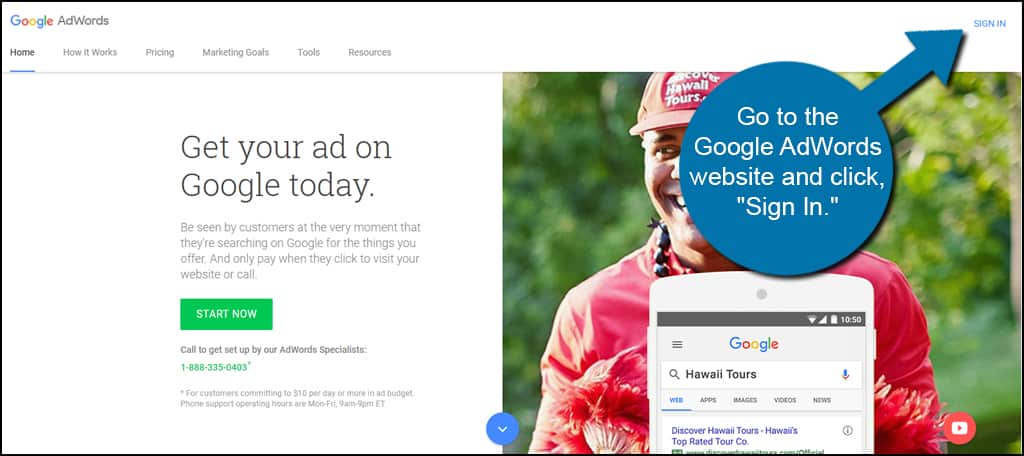The height and width of the screenshot is (456, 1024).
Task: Click the red YouTube play button
Action: (959, 429)
